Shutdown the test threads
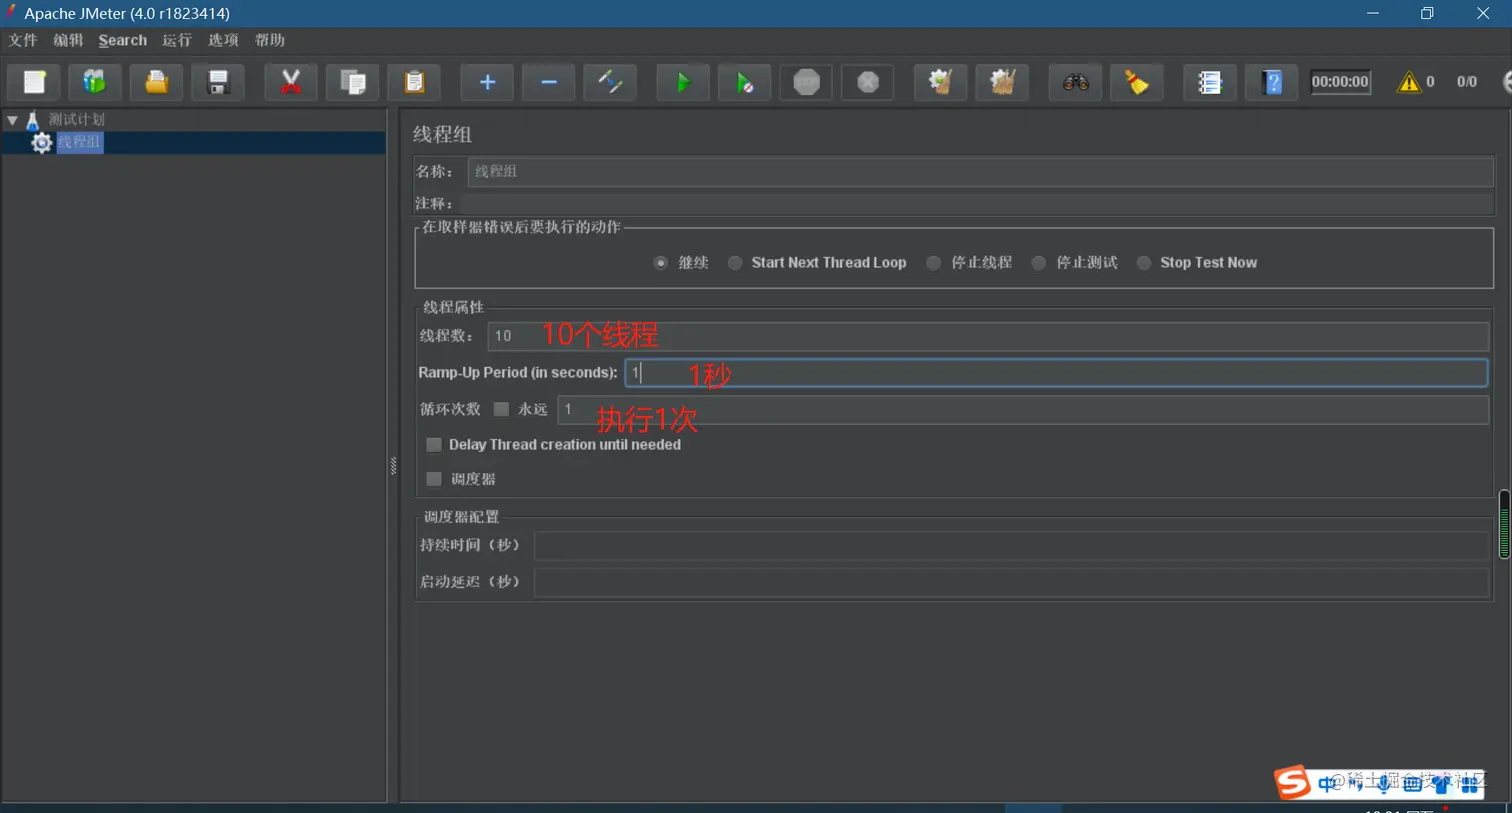This screenshot has height=813, width=1512. coord(868,82)
